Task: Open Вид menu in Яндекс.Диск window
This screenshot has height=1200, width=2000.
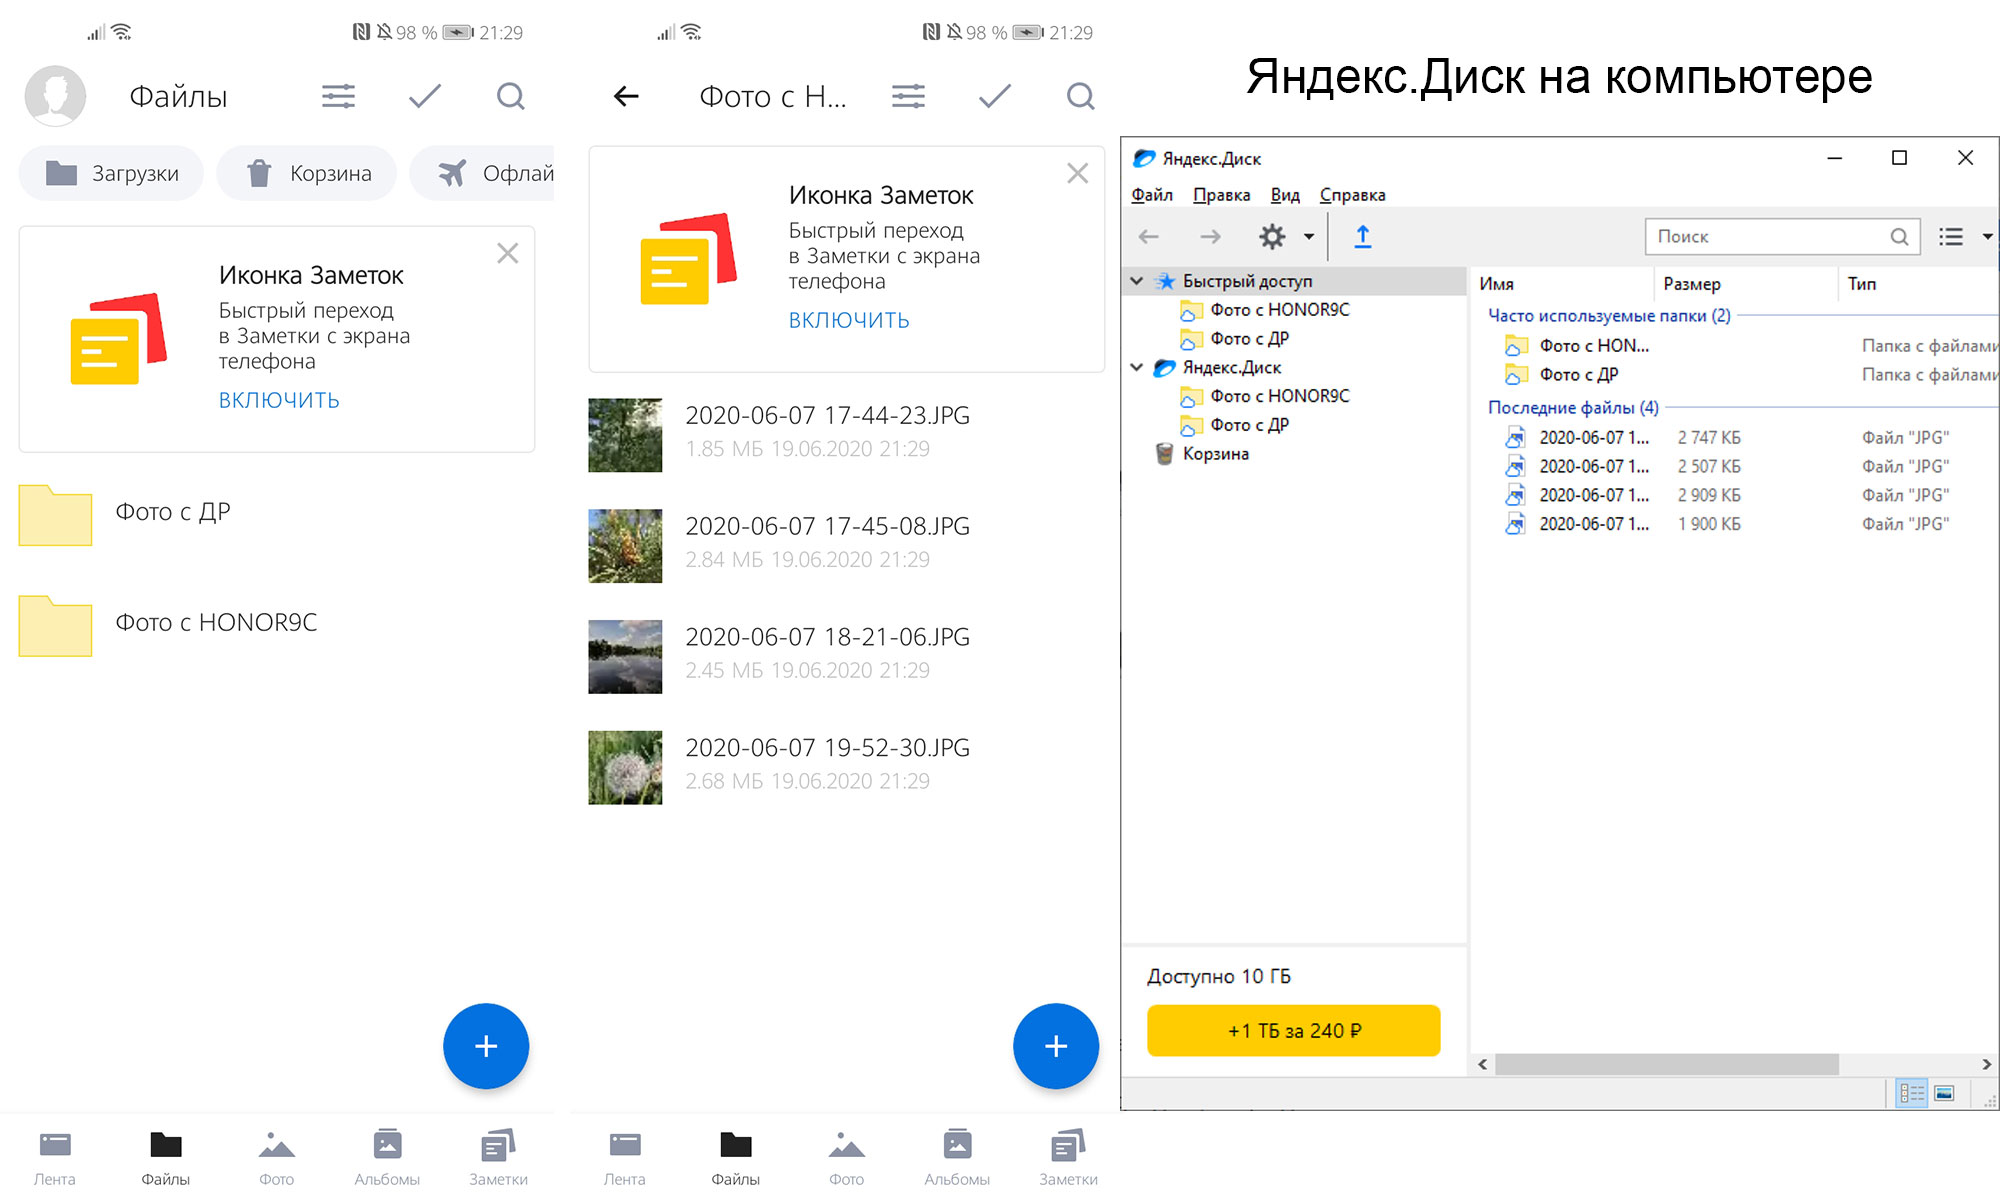Action: click(1285, 195)
